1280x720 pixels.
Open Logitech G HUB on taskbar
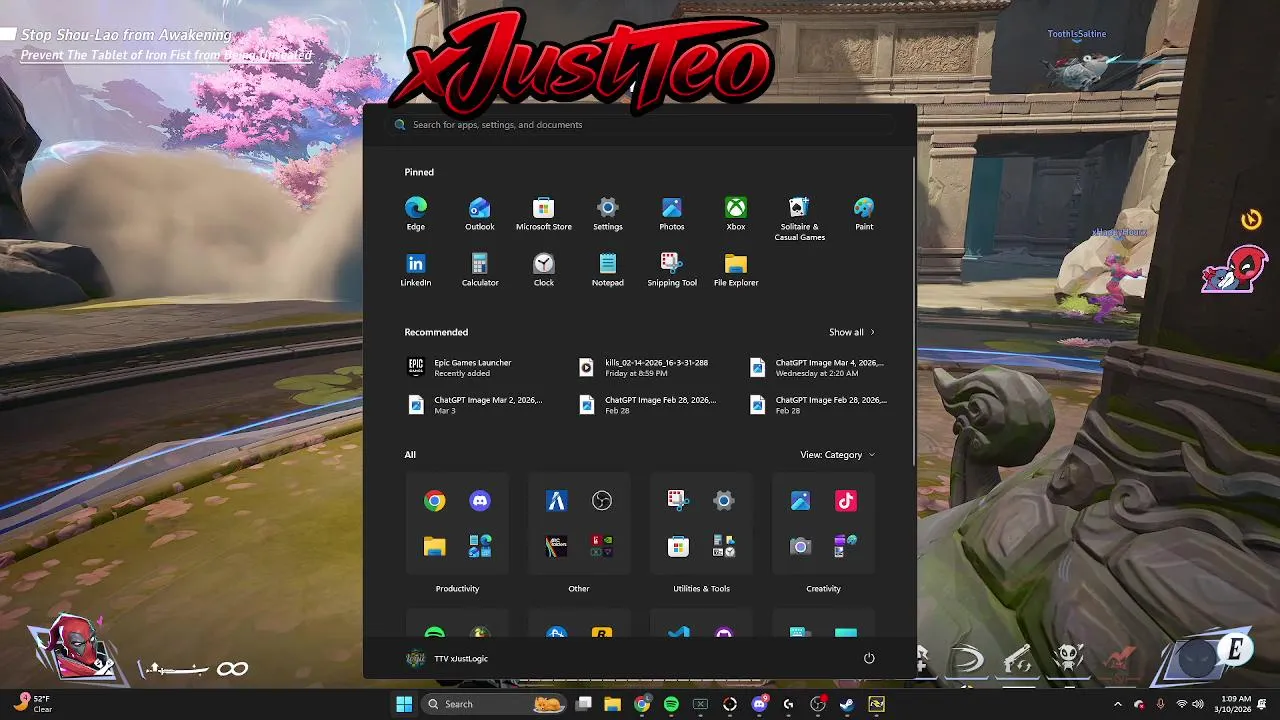click(788, 704)
